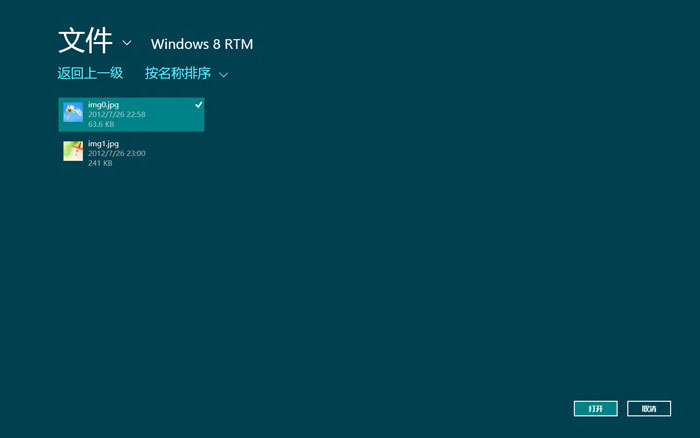Click the 2012/7/26 23:00 date text
700x438 pixels.
(117, 153)
